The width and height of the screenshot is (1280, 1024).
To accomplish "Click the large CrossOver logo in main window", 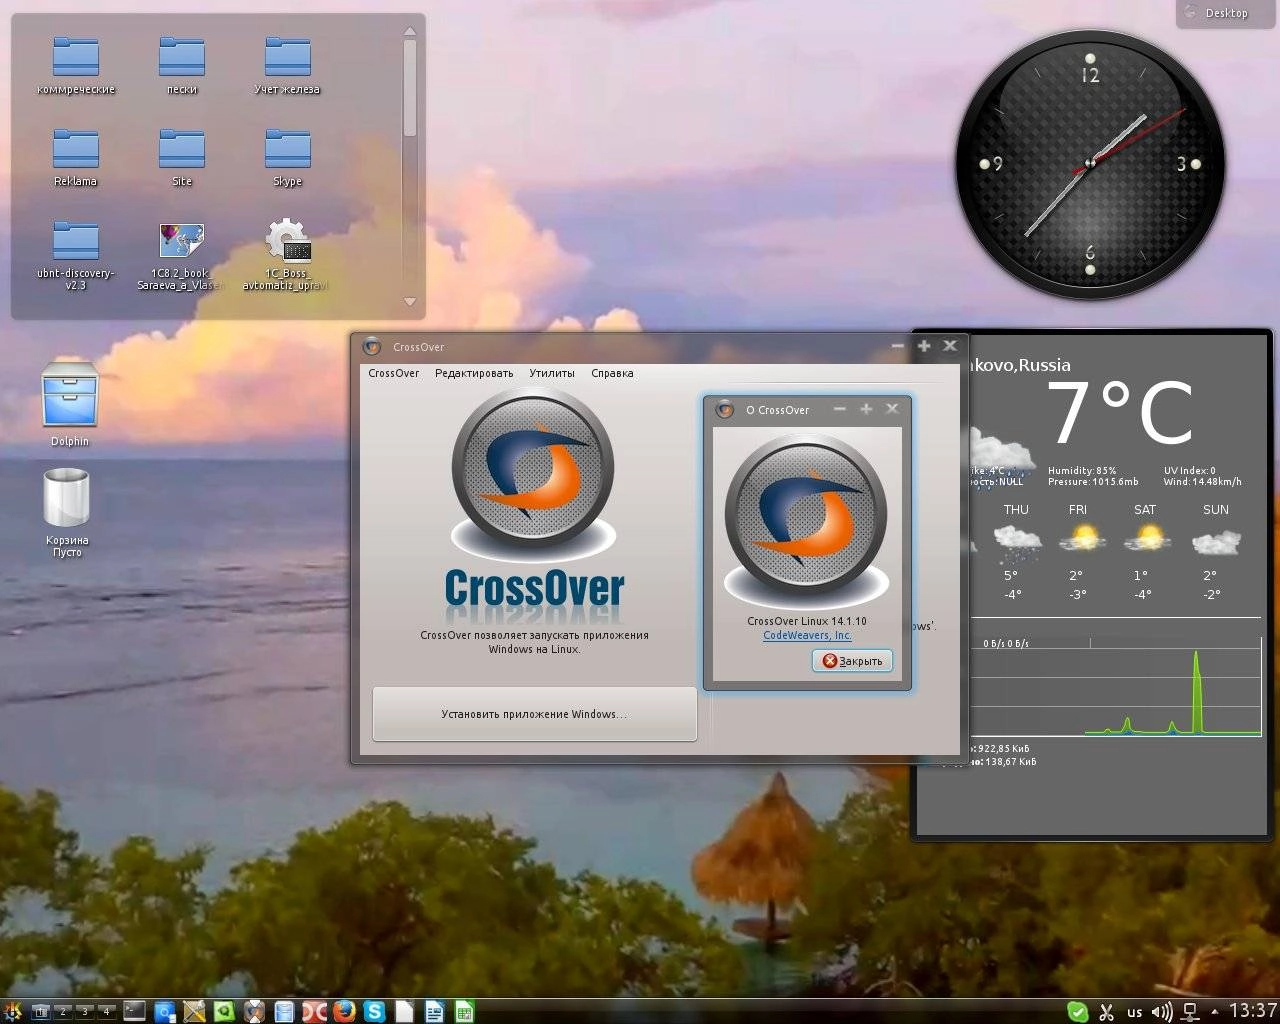I will coord(533,477).
